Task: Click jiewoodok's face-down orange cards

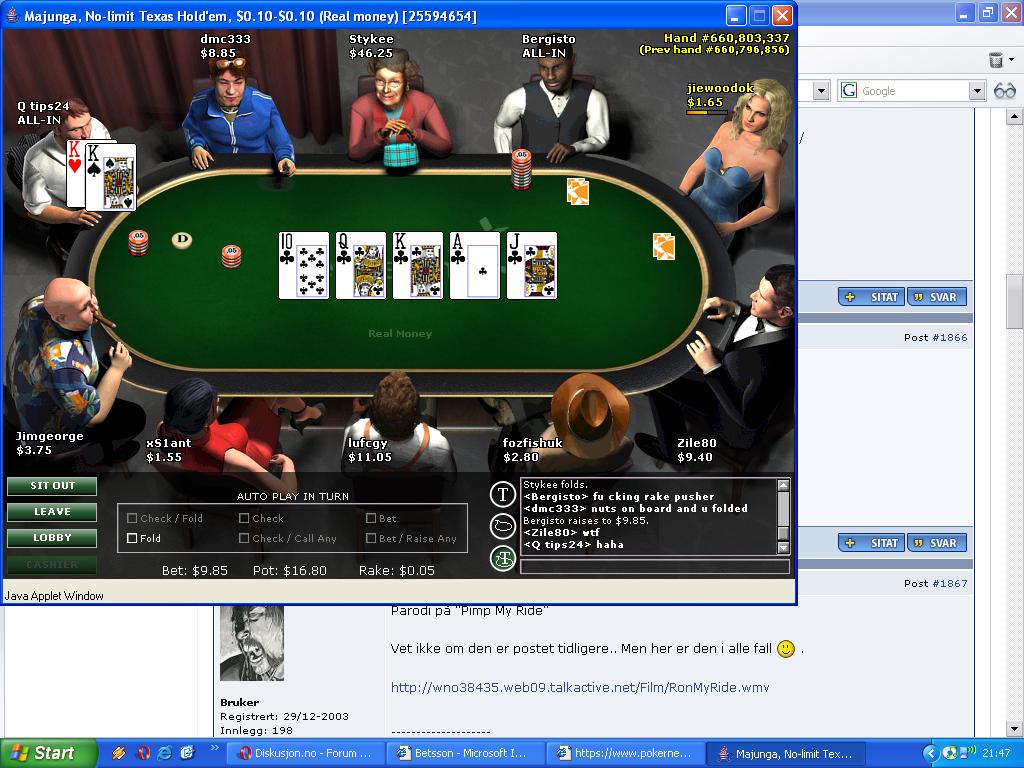Action: pos(664,246)
